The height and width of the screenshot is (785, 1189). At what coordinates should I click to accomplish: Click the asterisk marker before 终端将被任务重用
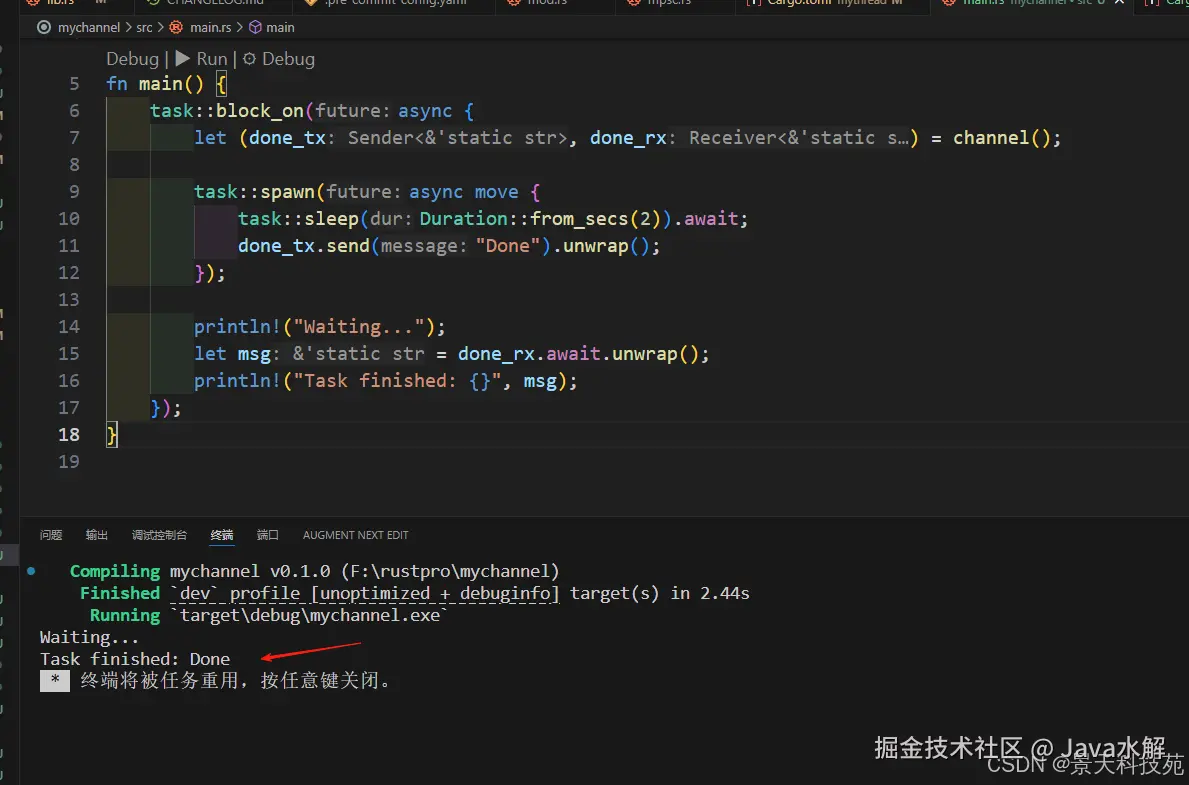[55, 681]
